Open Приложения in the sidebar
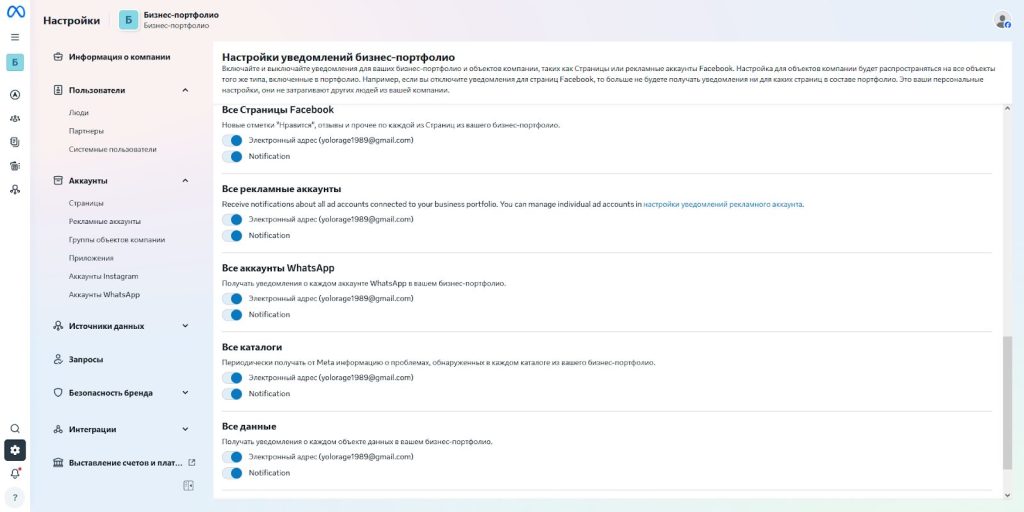The image size is (1024, 512). click(91, 258)
